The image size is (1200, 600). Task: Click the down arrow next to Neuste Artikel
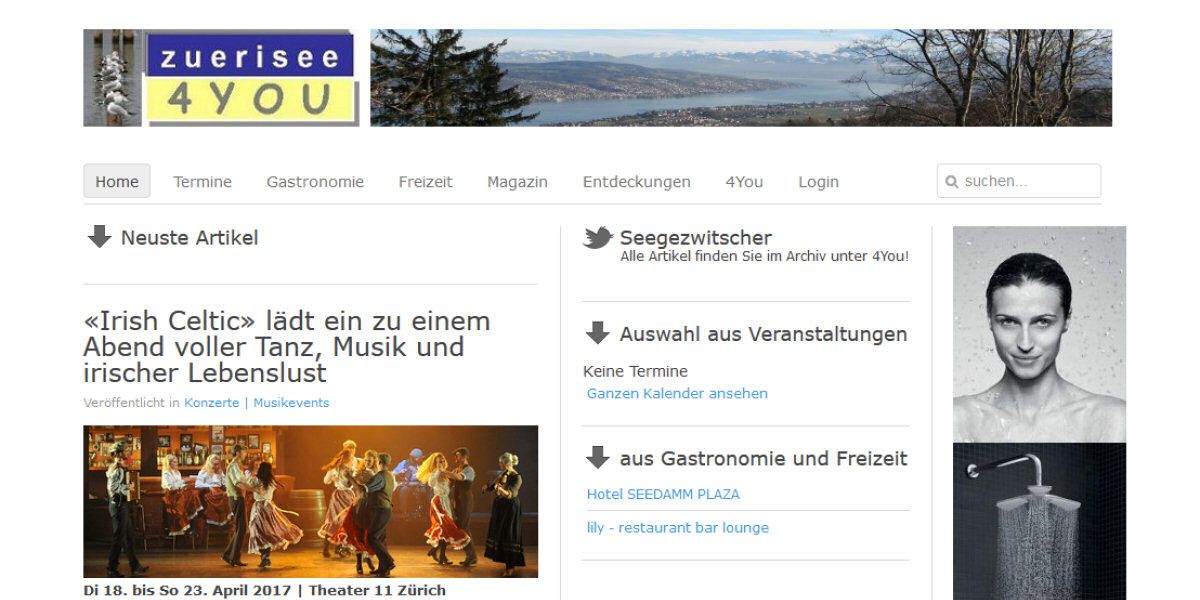point(99,237)
